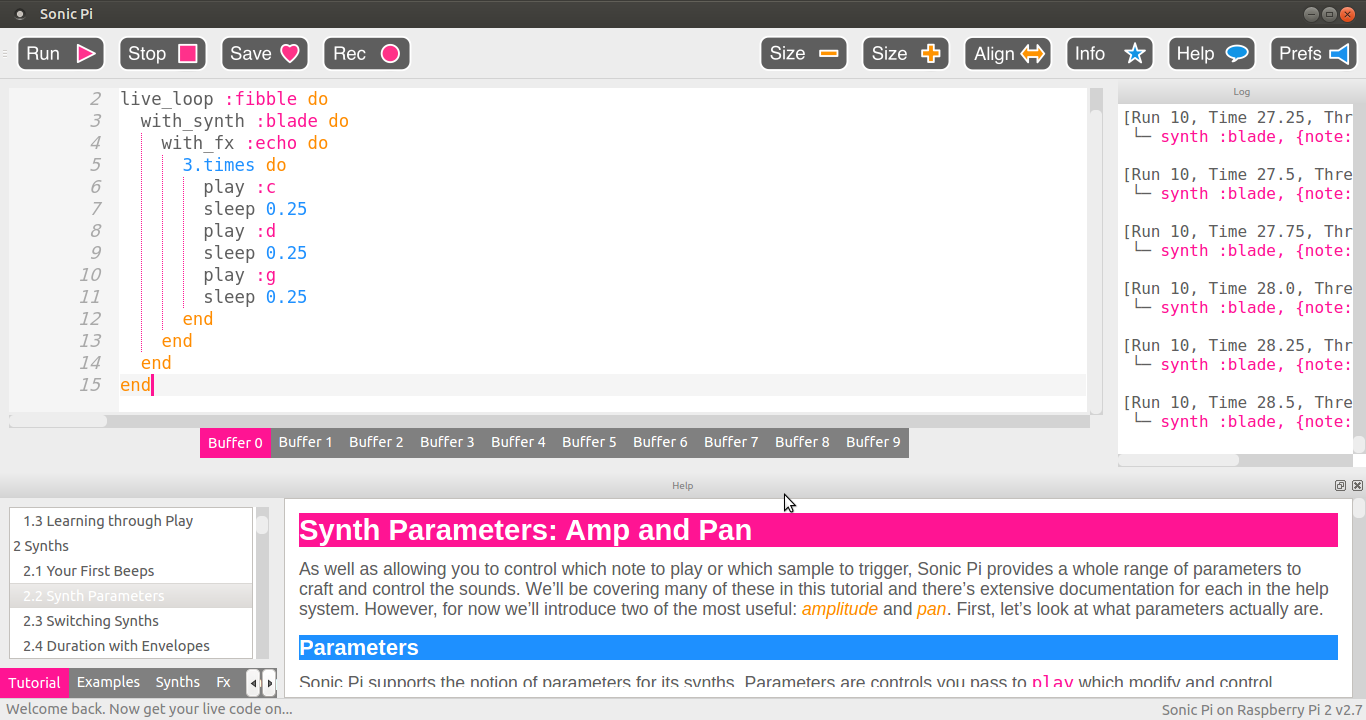The height and width of the screenshot is (720, 1366).
Task: Click 'play :d' on line 8
Action: point(239,231)
